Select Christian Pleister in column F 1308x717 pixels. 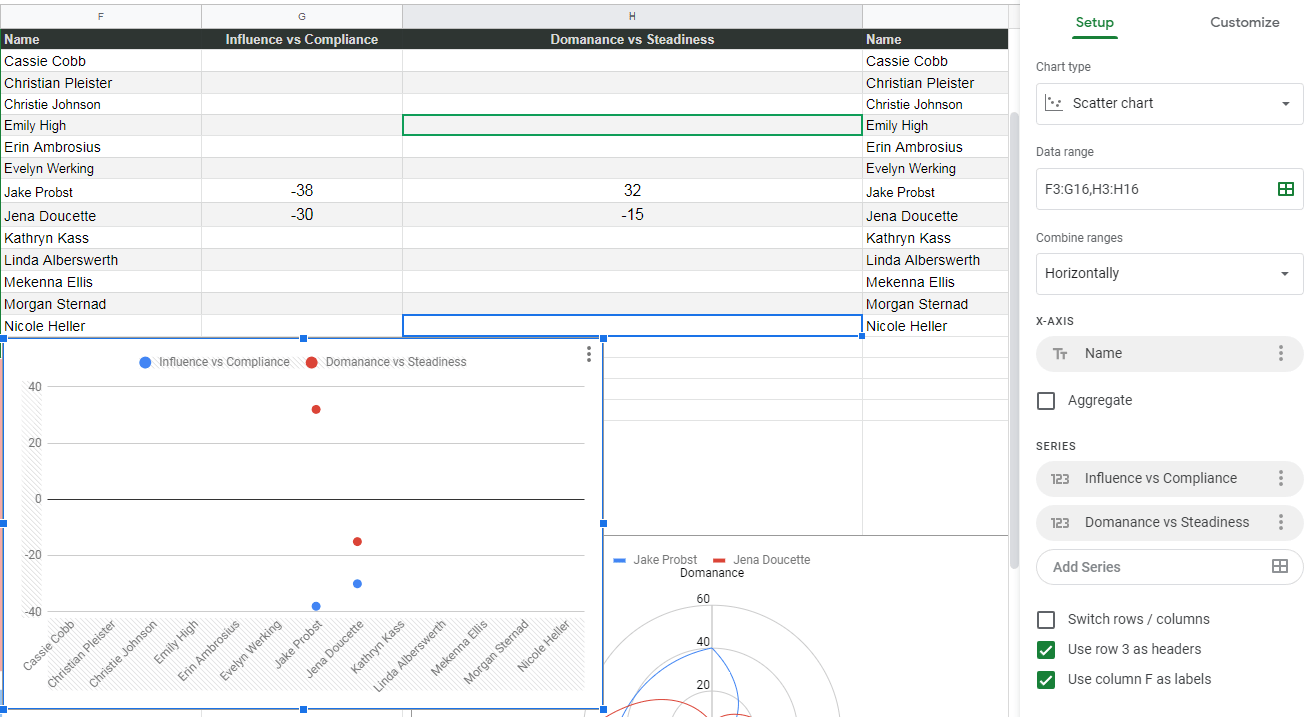(100, 83)
